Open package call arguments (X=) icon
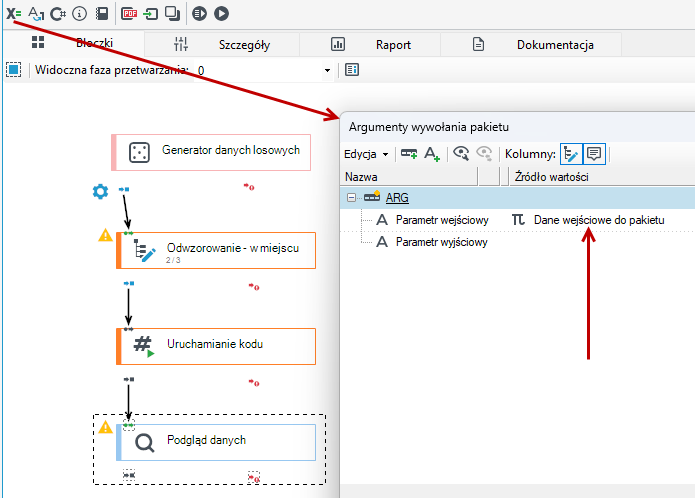695x498 pixels. [13, 13]
